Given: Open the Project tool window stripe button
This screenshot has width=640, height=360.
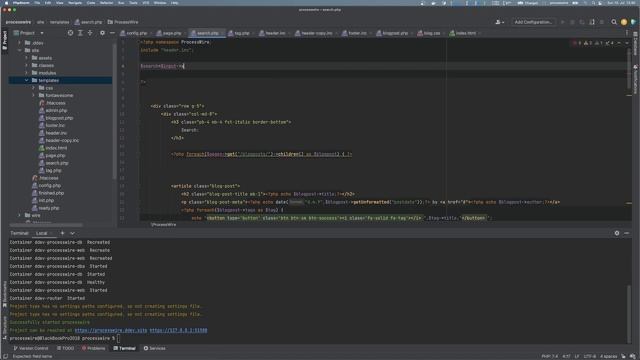Looking at the screenshot, I should (x=4, y=40).
